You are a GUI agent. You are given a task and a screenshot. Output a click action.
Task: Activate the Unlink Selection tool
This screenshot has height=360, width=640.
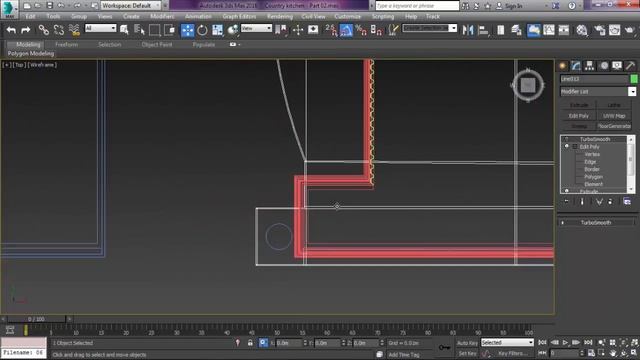click(59, 30)
